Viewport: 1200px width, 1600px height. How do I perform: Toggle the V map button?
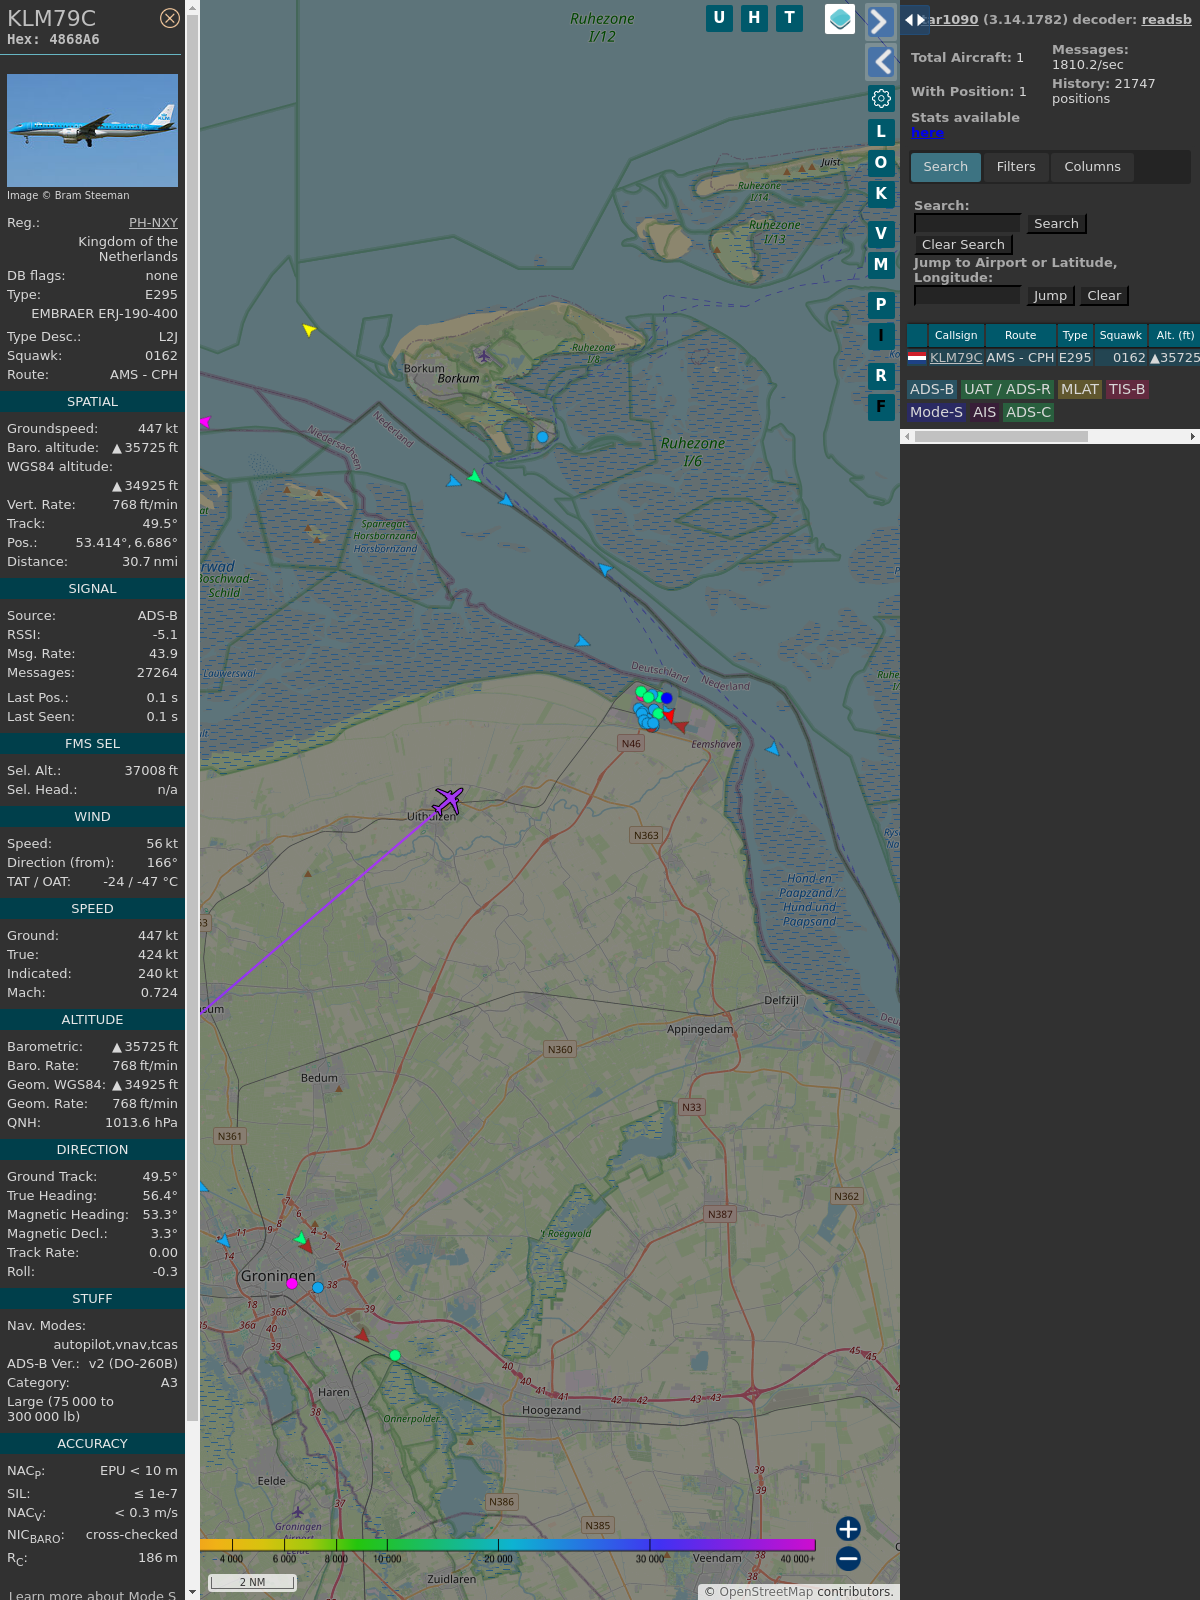pos(881,234)
